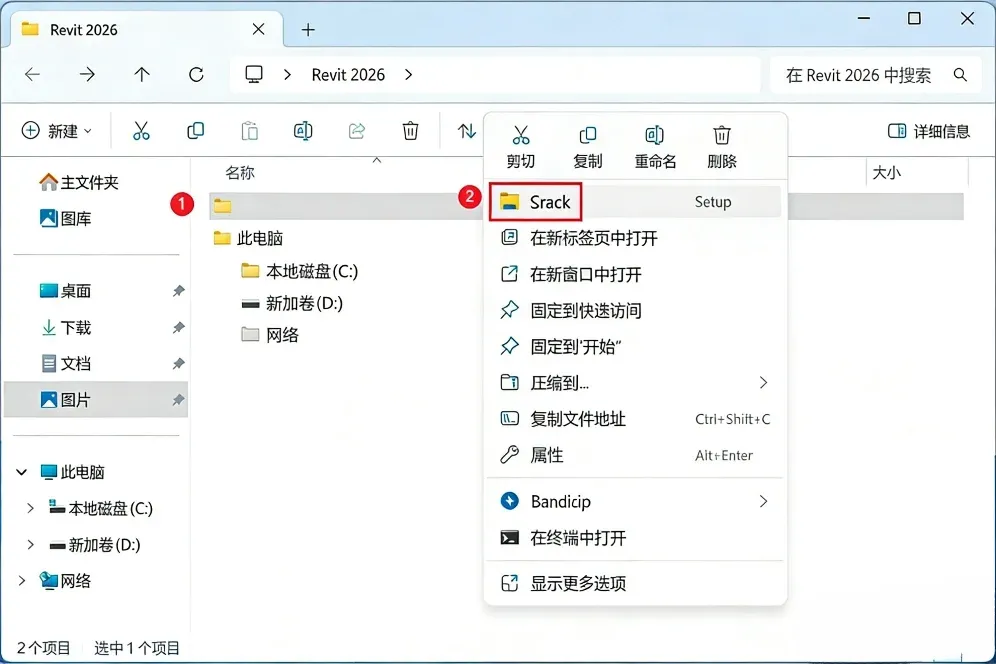Choose 复制文件地址
The image size is (996, 664).
(x=635, y=419)
